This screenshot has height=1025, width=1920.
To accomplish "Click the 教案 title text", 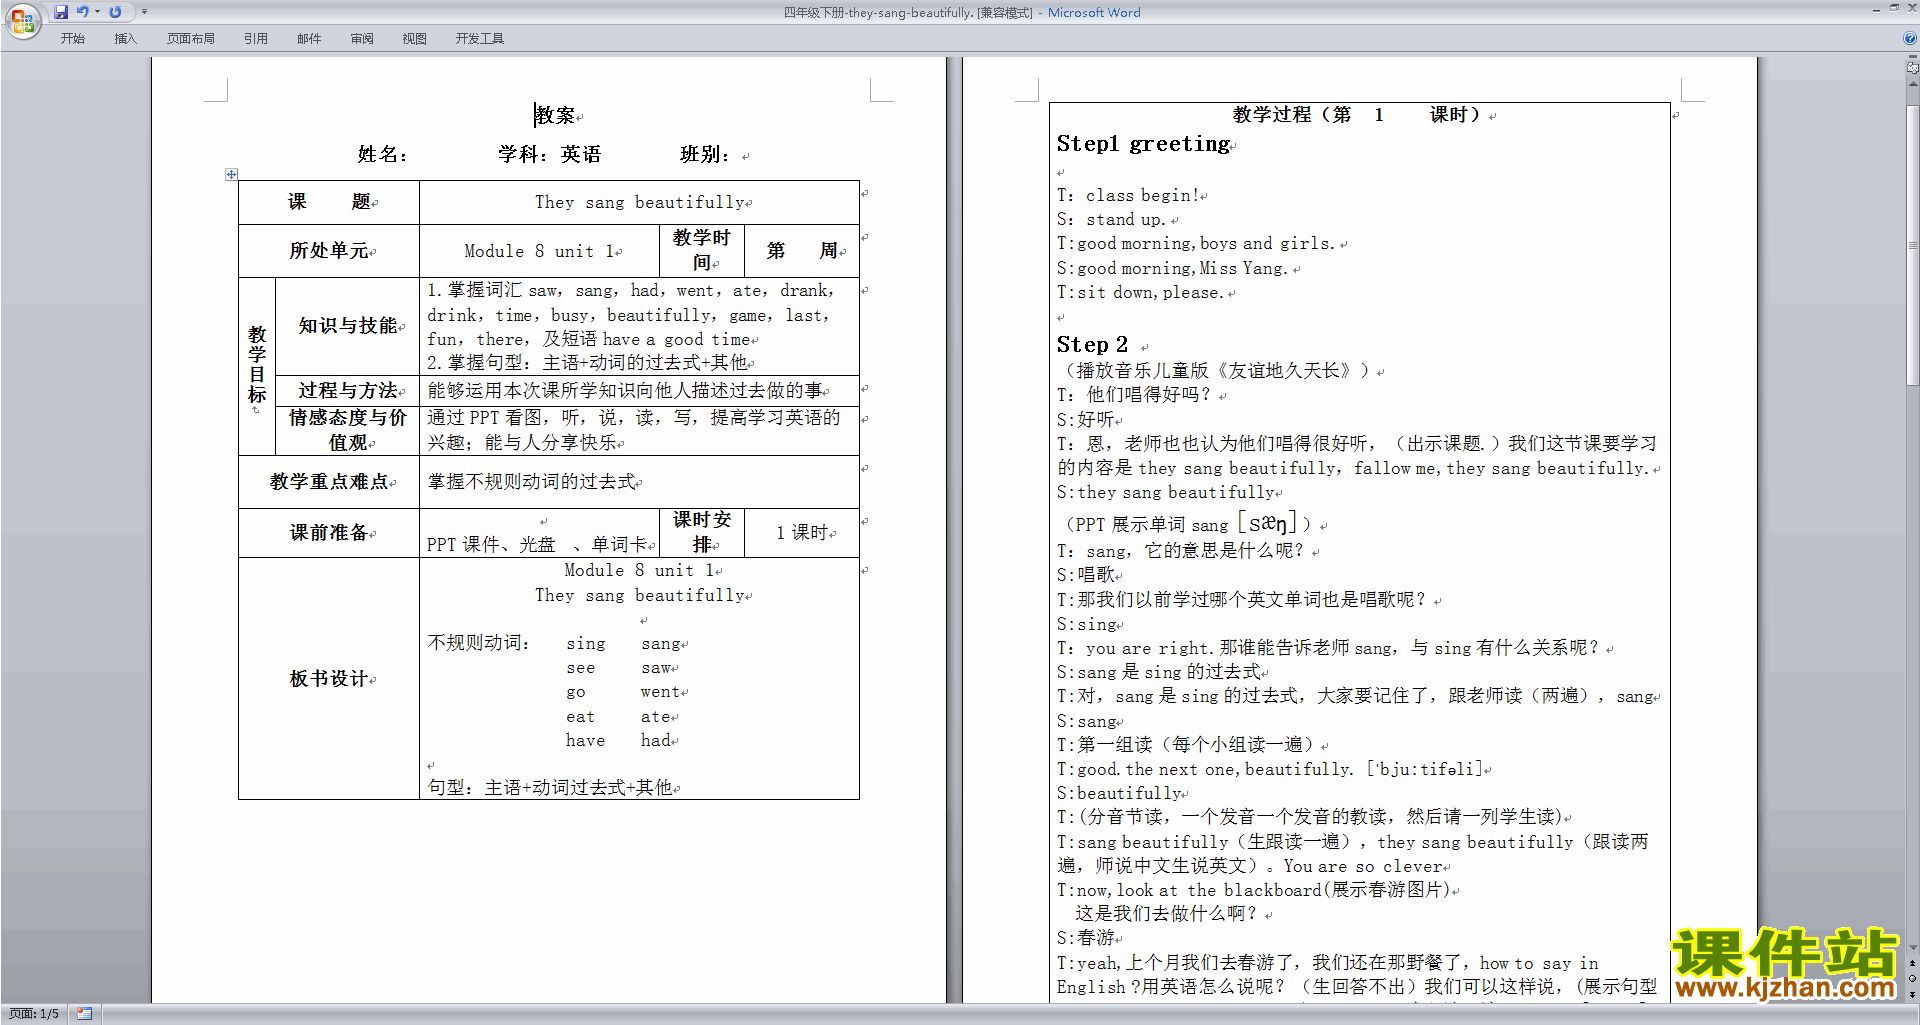I will pos(555,116).
